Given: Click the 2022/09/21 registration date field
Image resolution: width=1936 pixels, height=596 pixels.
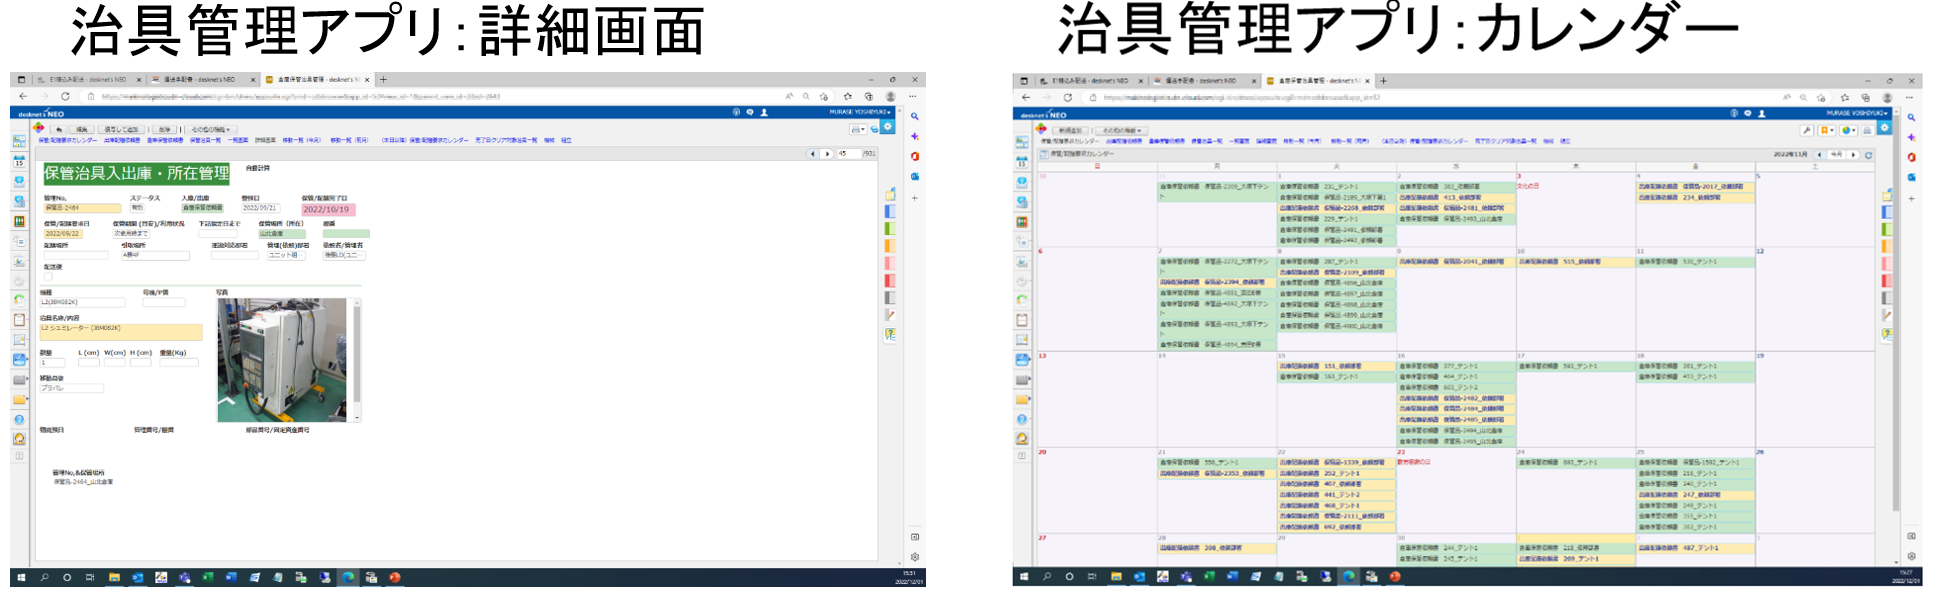Looking at the screenshot, I should [x=260, y=208].
